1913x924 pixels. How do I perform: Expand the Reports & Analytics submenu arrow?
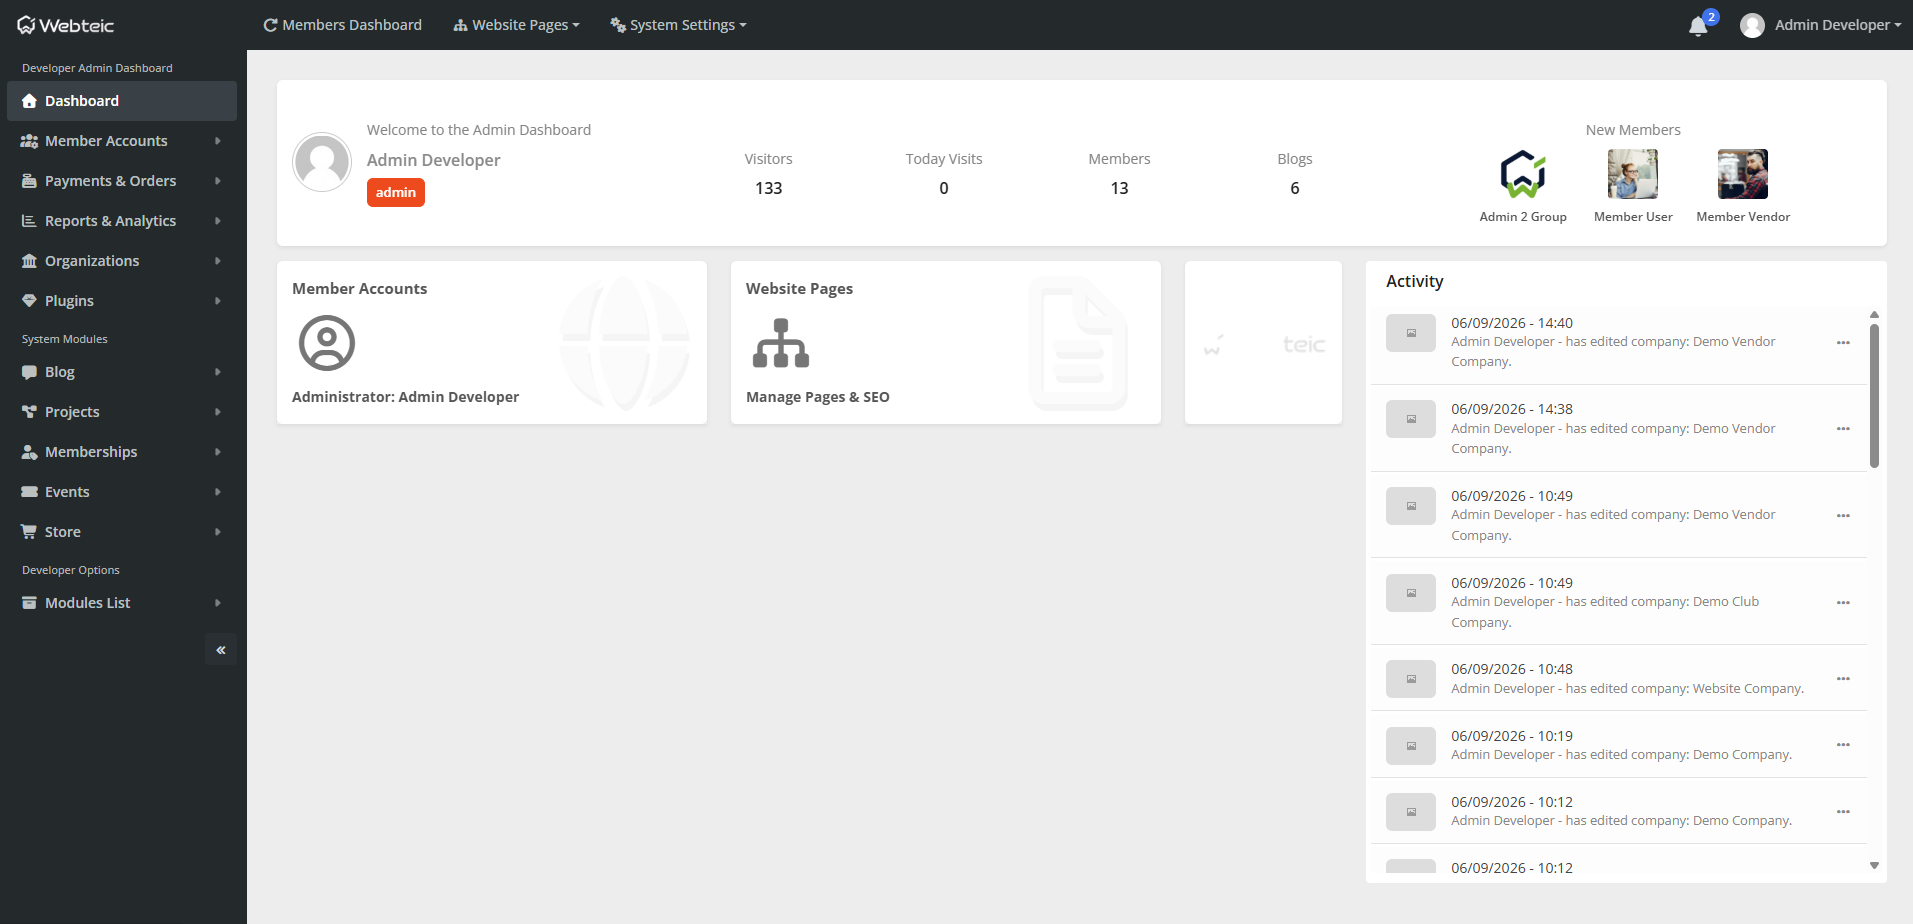tap(218, 221)
